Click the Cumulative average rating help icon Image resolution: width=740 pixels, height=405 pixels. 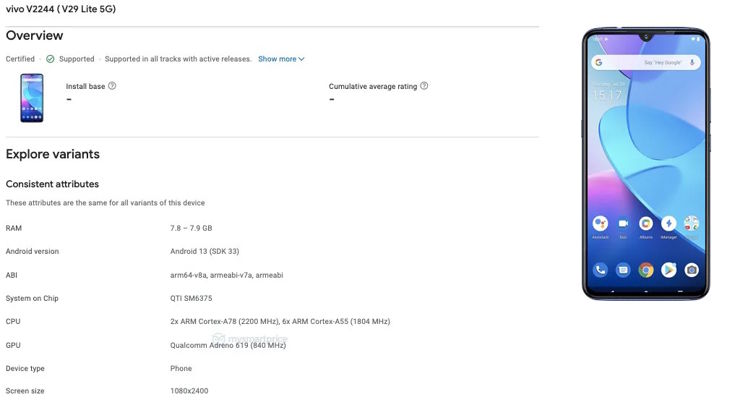coord(424,86)
